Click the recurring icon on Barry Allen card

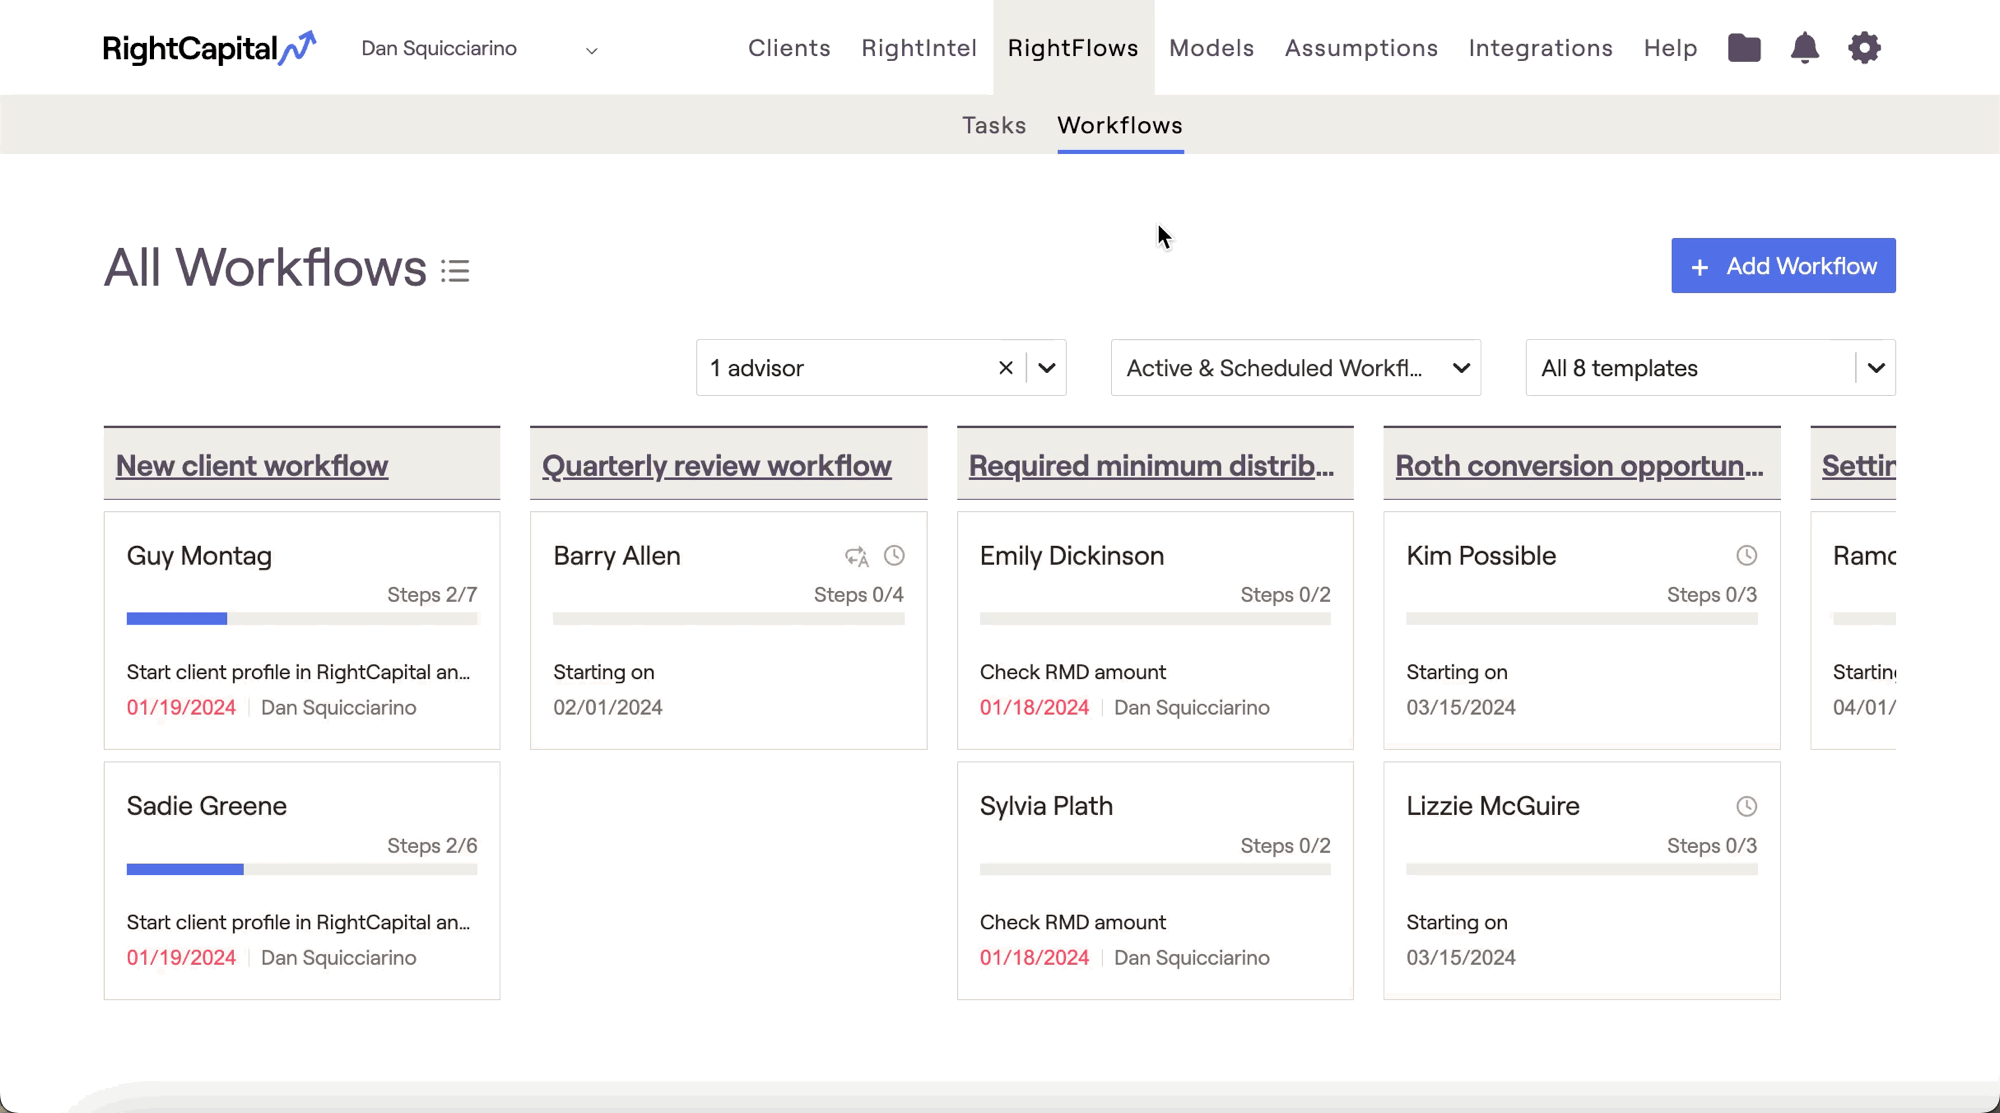coord(856,556)
